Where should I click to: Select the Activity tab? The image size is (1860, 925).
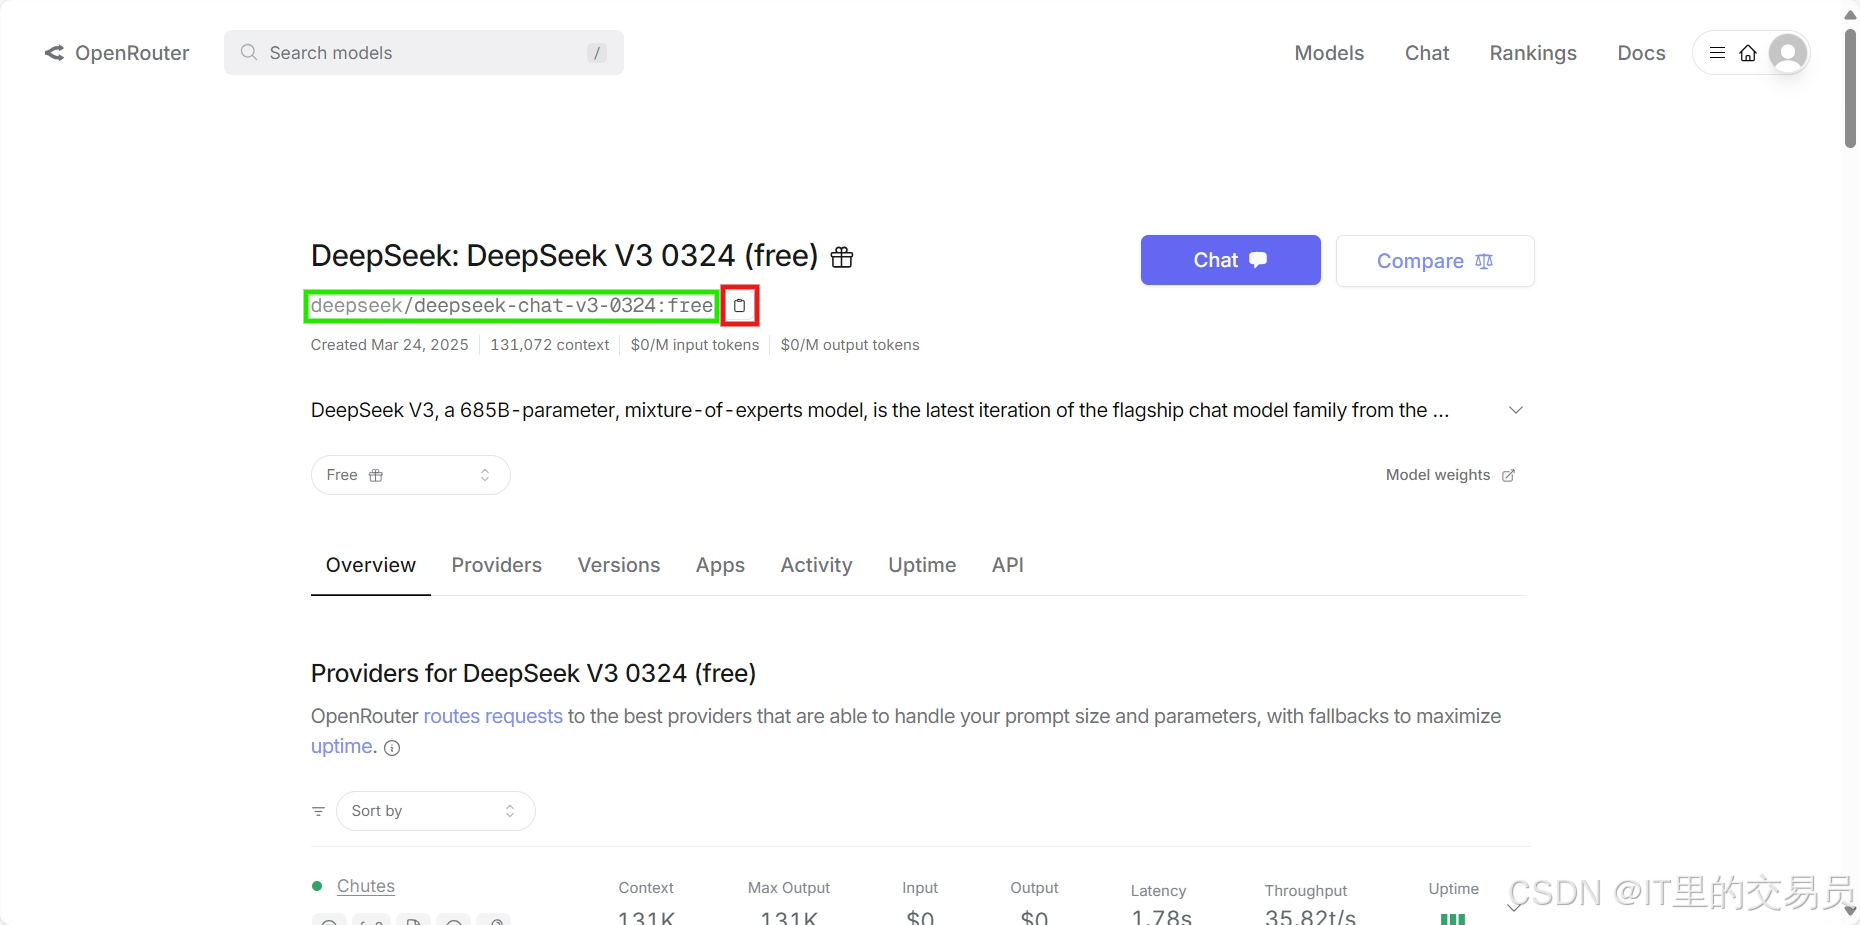coord(817,565)
